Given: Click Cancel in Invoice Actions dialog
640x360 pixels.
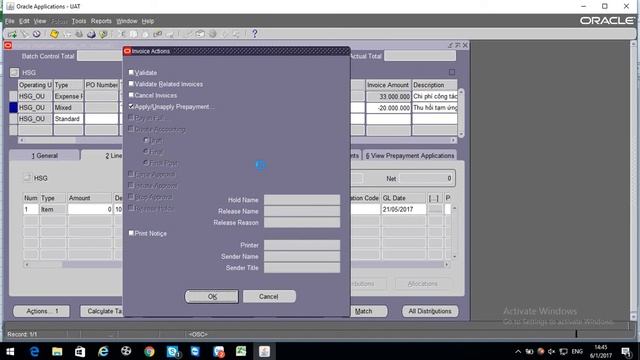Looking at the screenshot, I should coord(269,297).
